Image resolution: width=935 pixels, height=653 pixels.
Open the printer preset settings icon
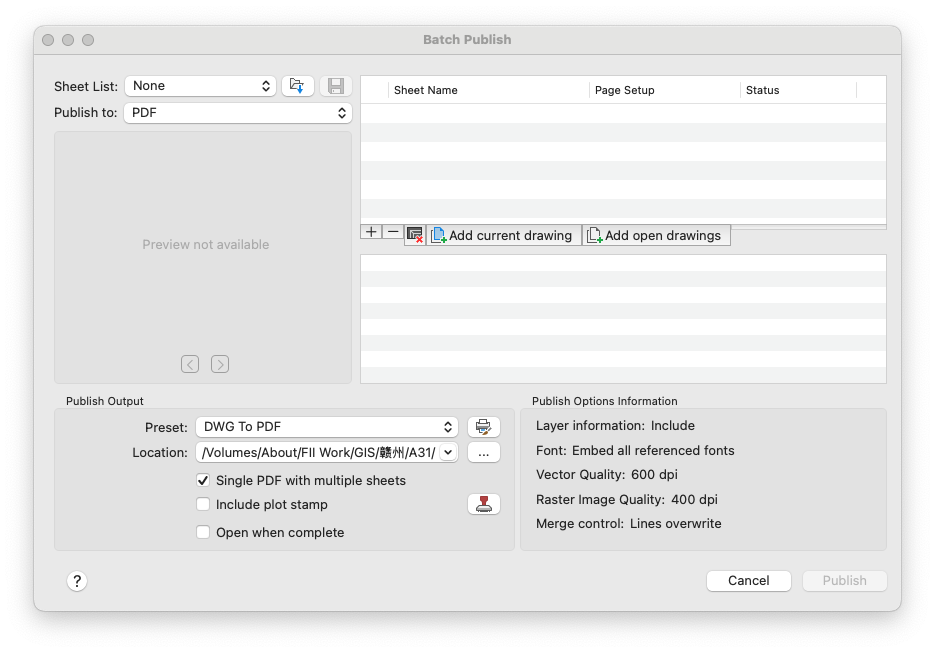pos(483,427)
